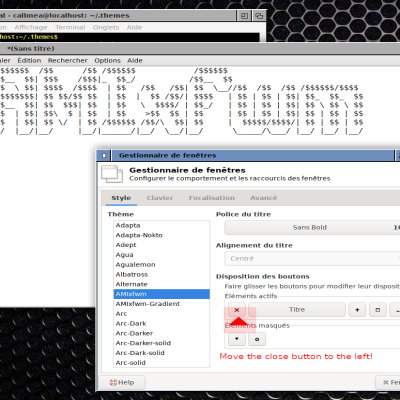Viewport: 400px width, 400px height.
Task: Open the Aide menu in the terminal window
Action: click(134, 27)
